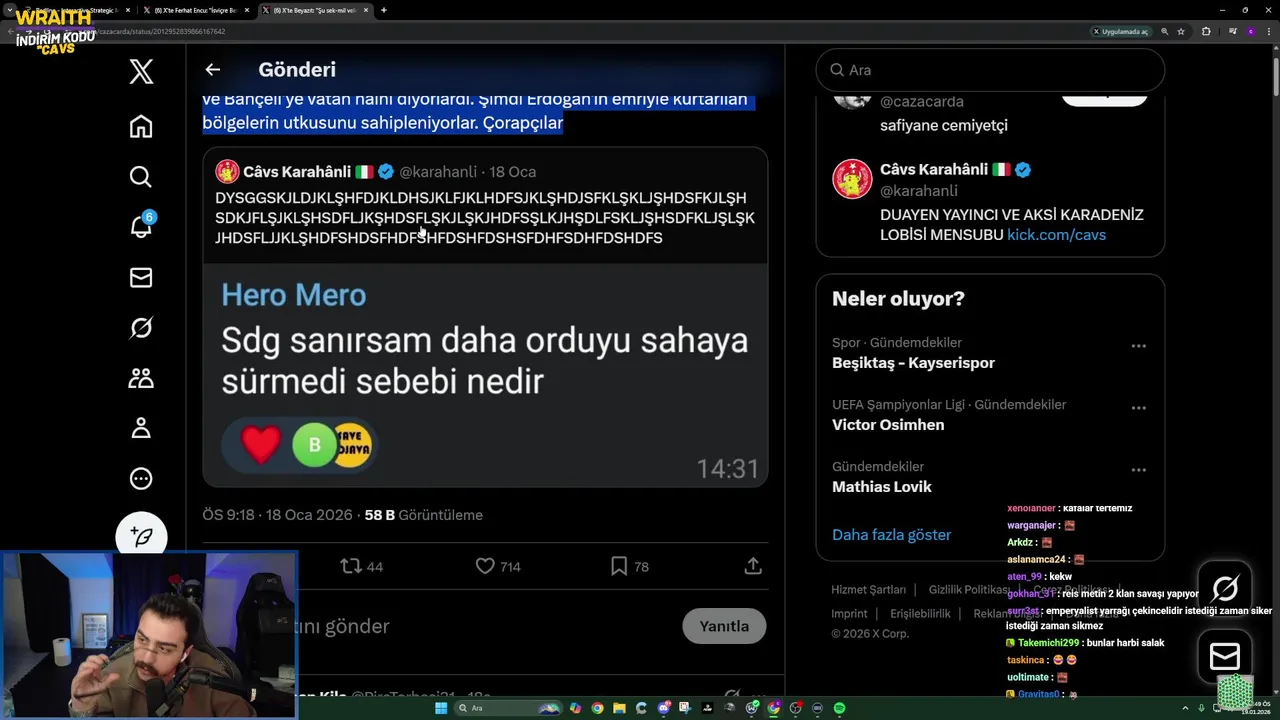
Task: Open File Explorer from the taskbar
Action: click(x=619, y=708)
